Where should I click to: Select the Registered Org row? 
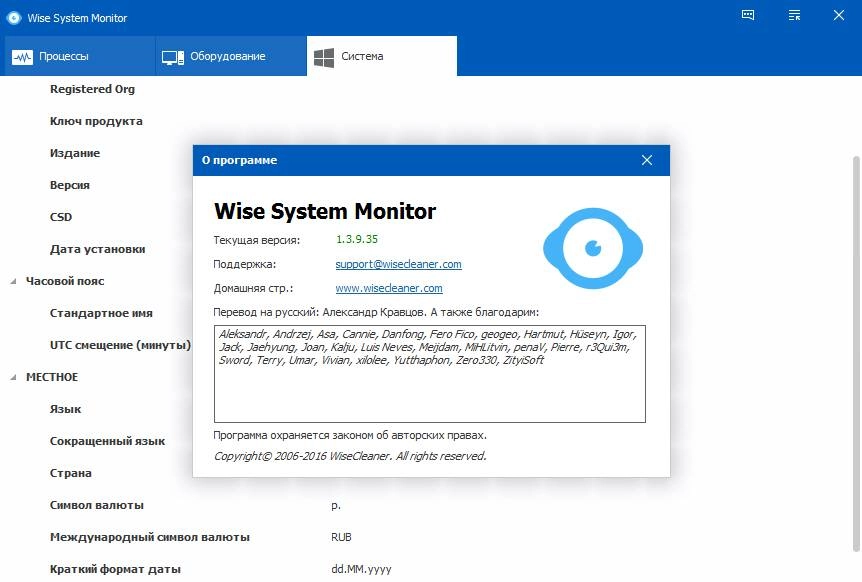pos(92,89)
